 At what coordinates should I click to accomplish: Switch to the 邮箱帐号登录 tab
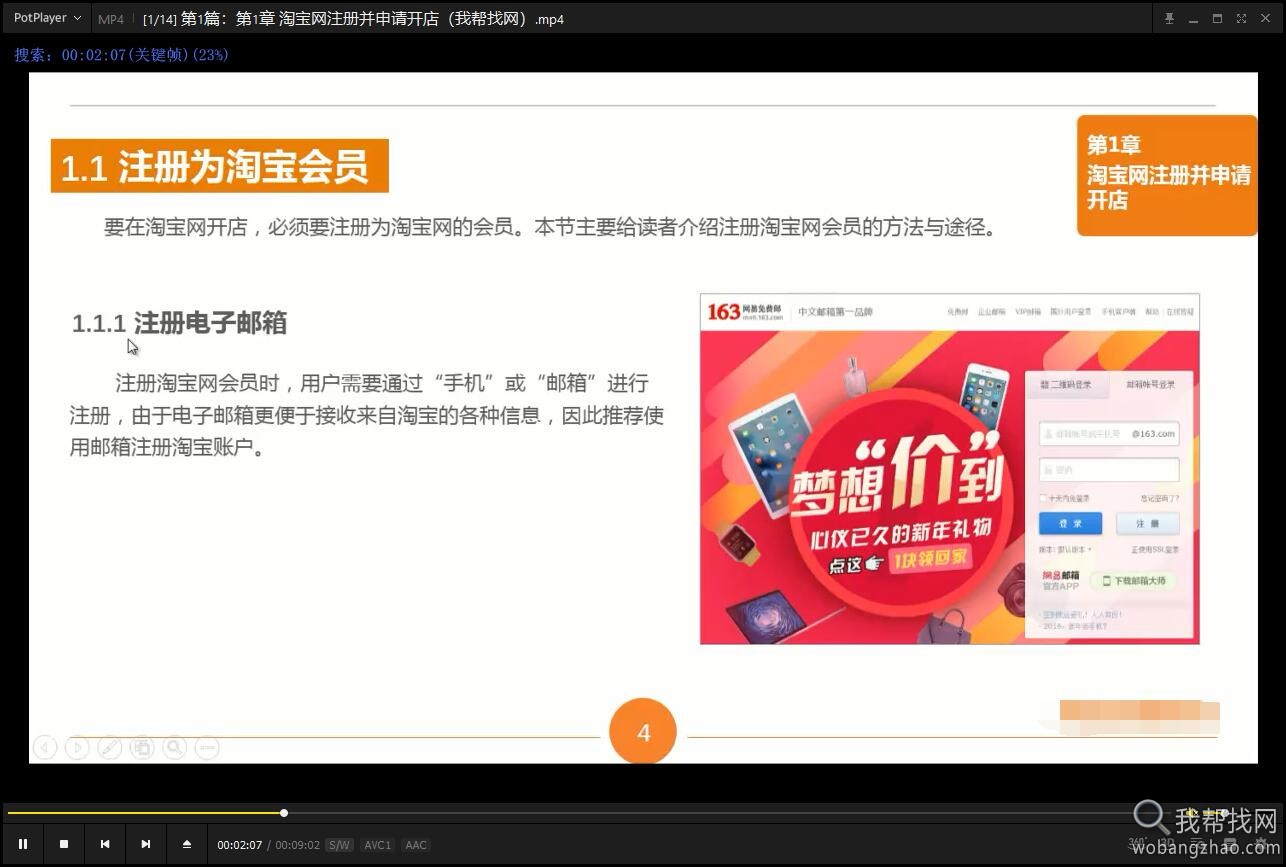1151,384
